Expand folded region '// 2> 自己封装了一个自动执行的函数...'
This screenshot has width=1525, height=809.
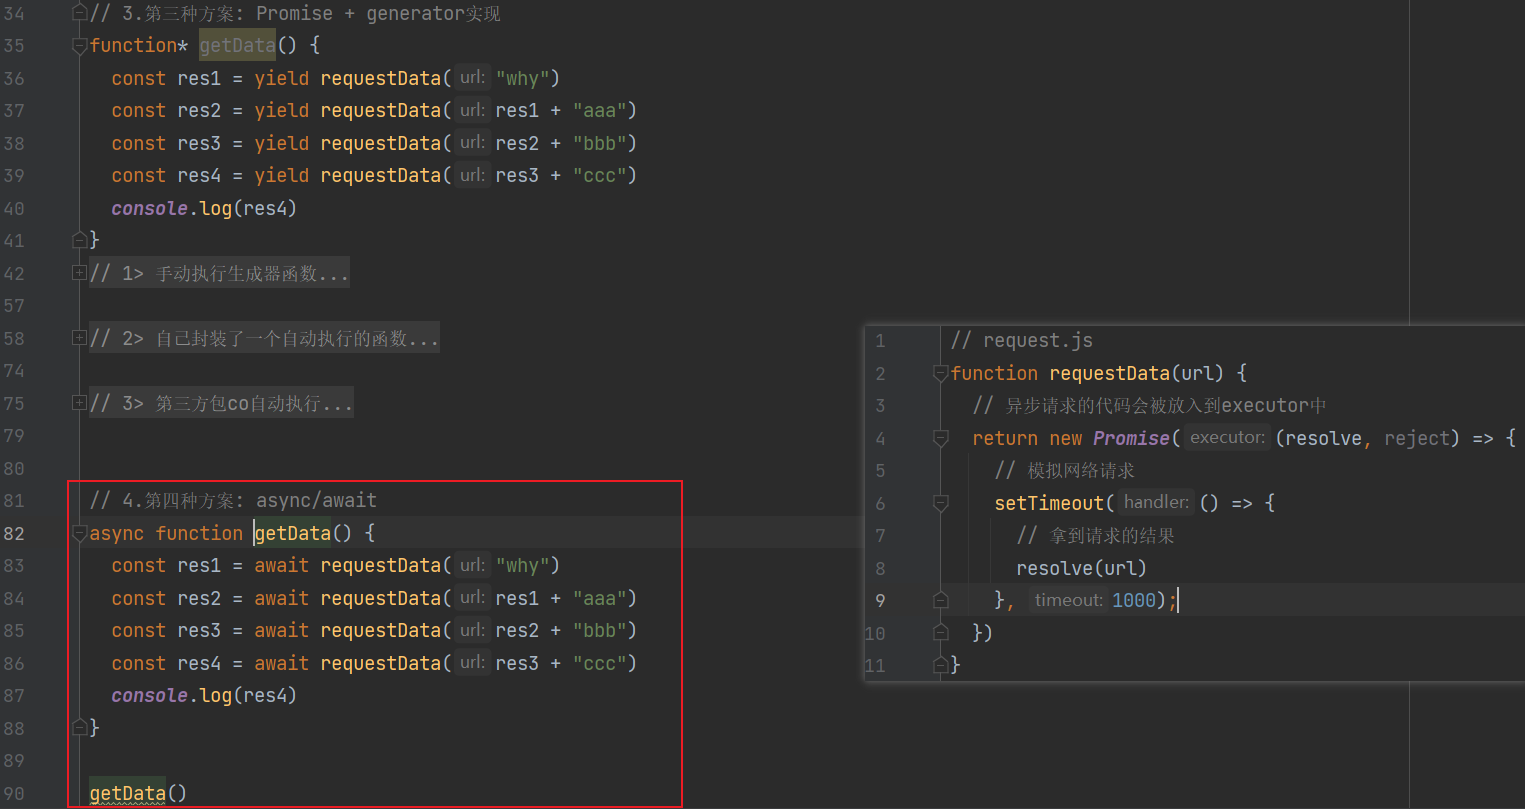click(x=80, y=338)
